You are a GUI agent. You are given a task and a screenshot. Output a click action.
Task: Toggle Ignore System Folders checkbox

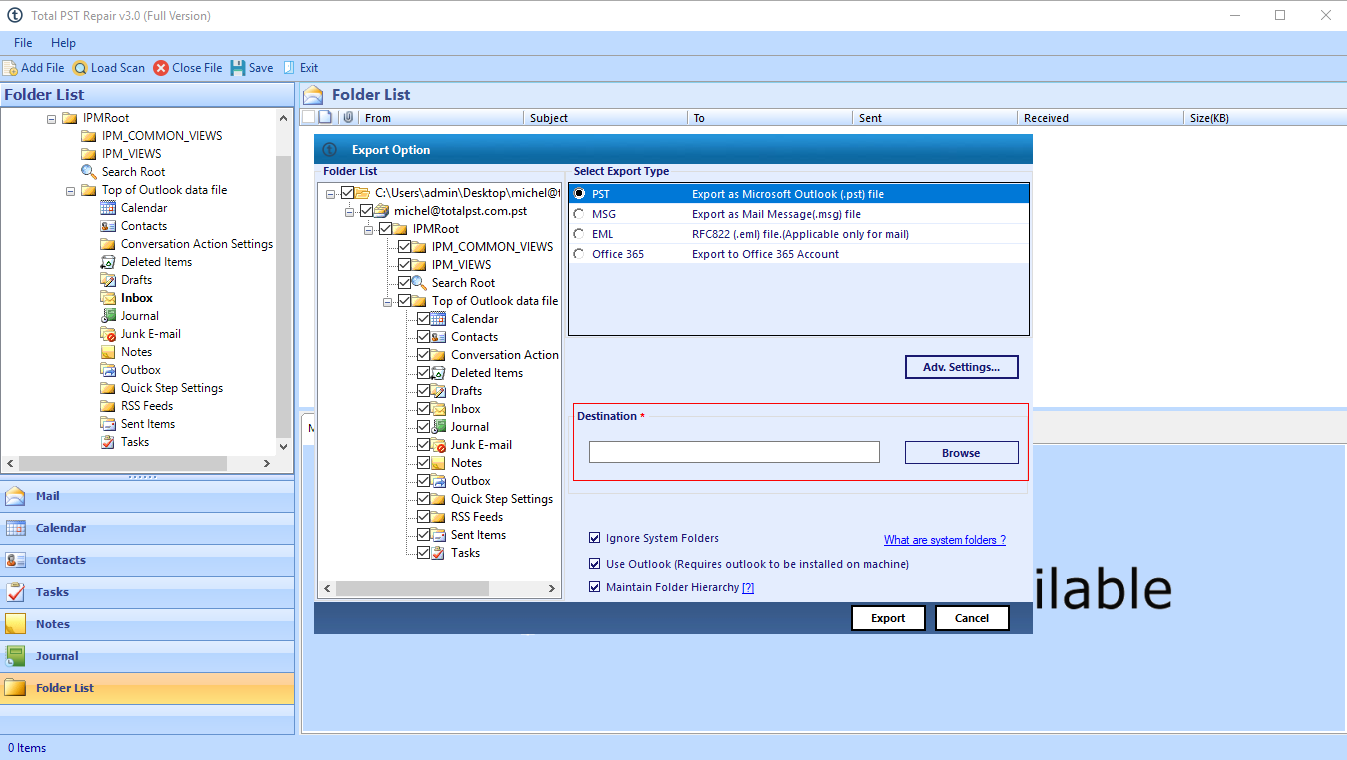click(x=596, y=538)
